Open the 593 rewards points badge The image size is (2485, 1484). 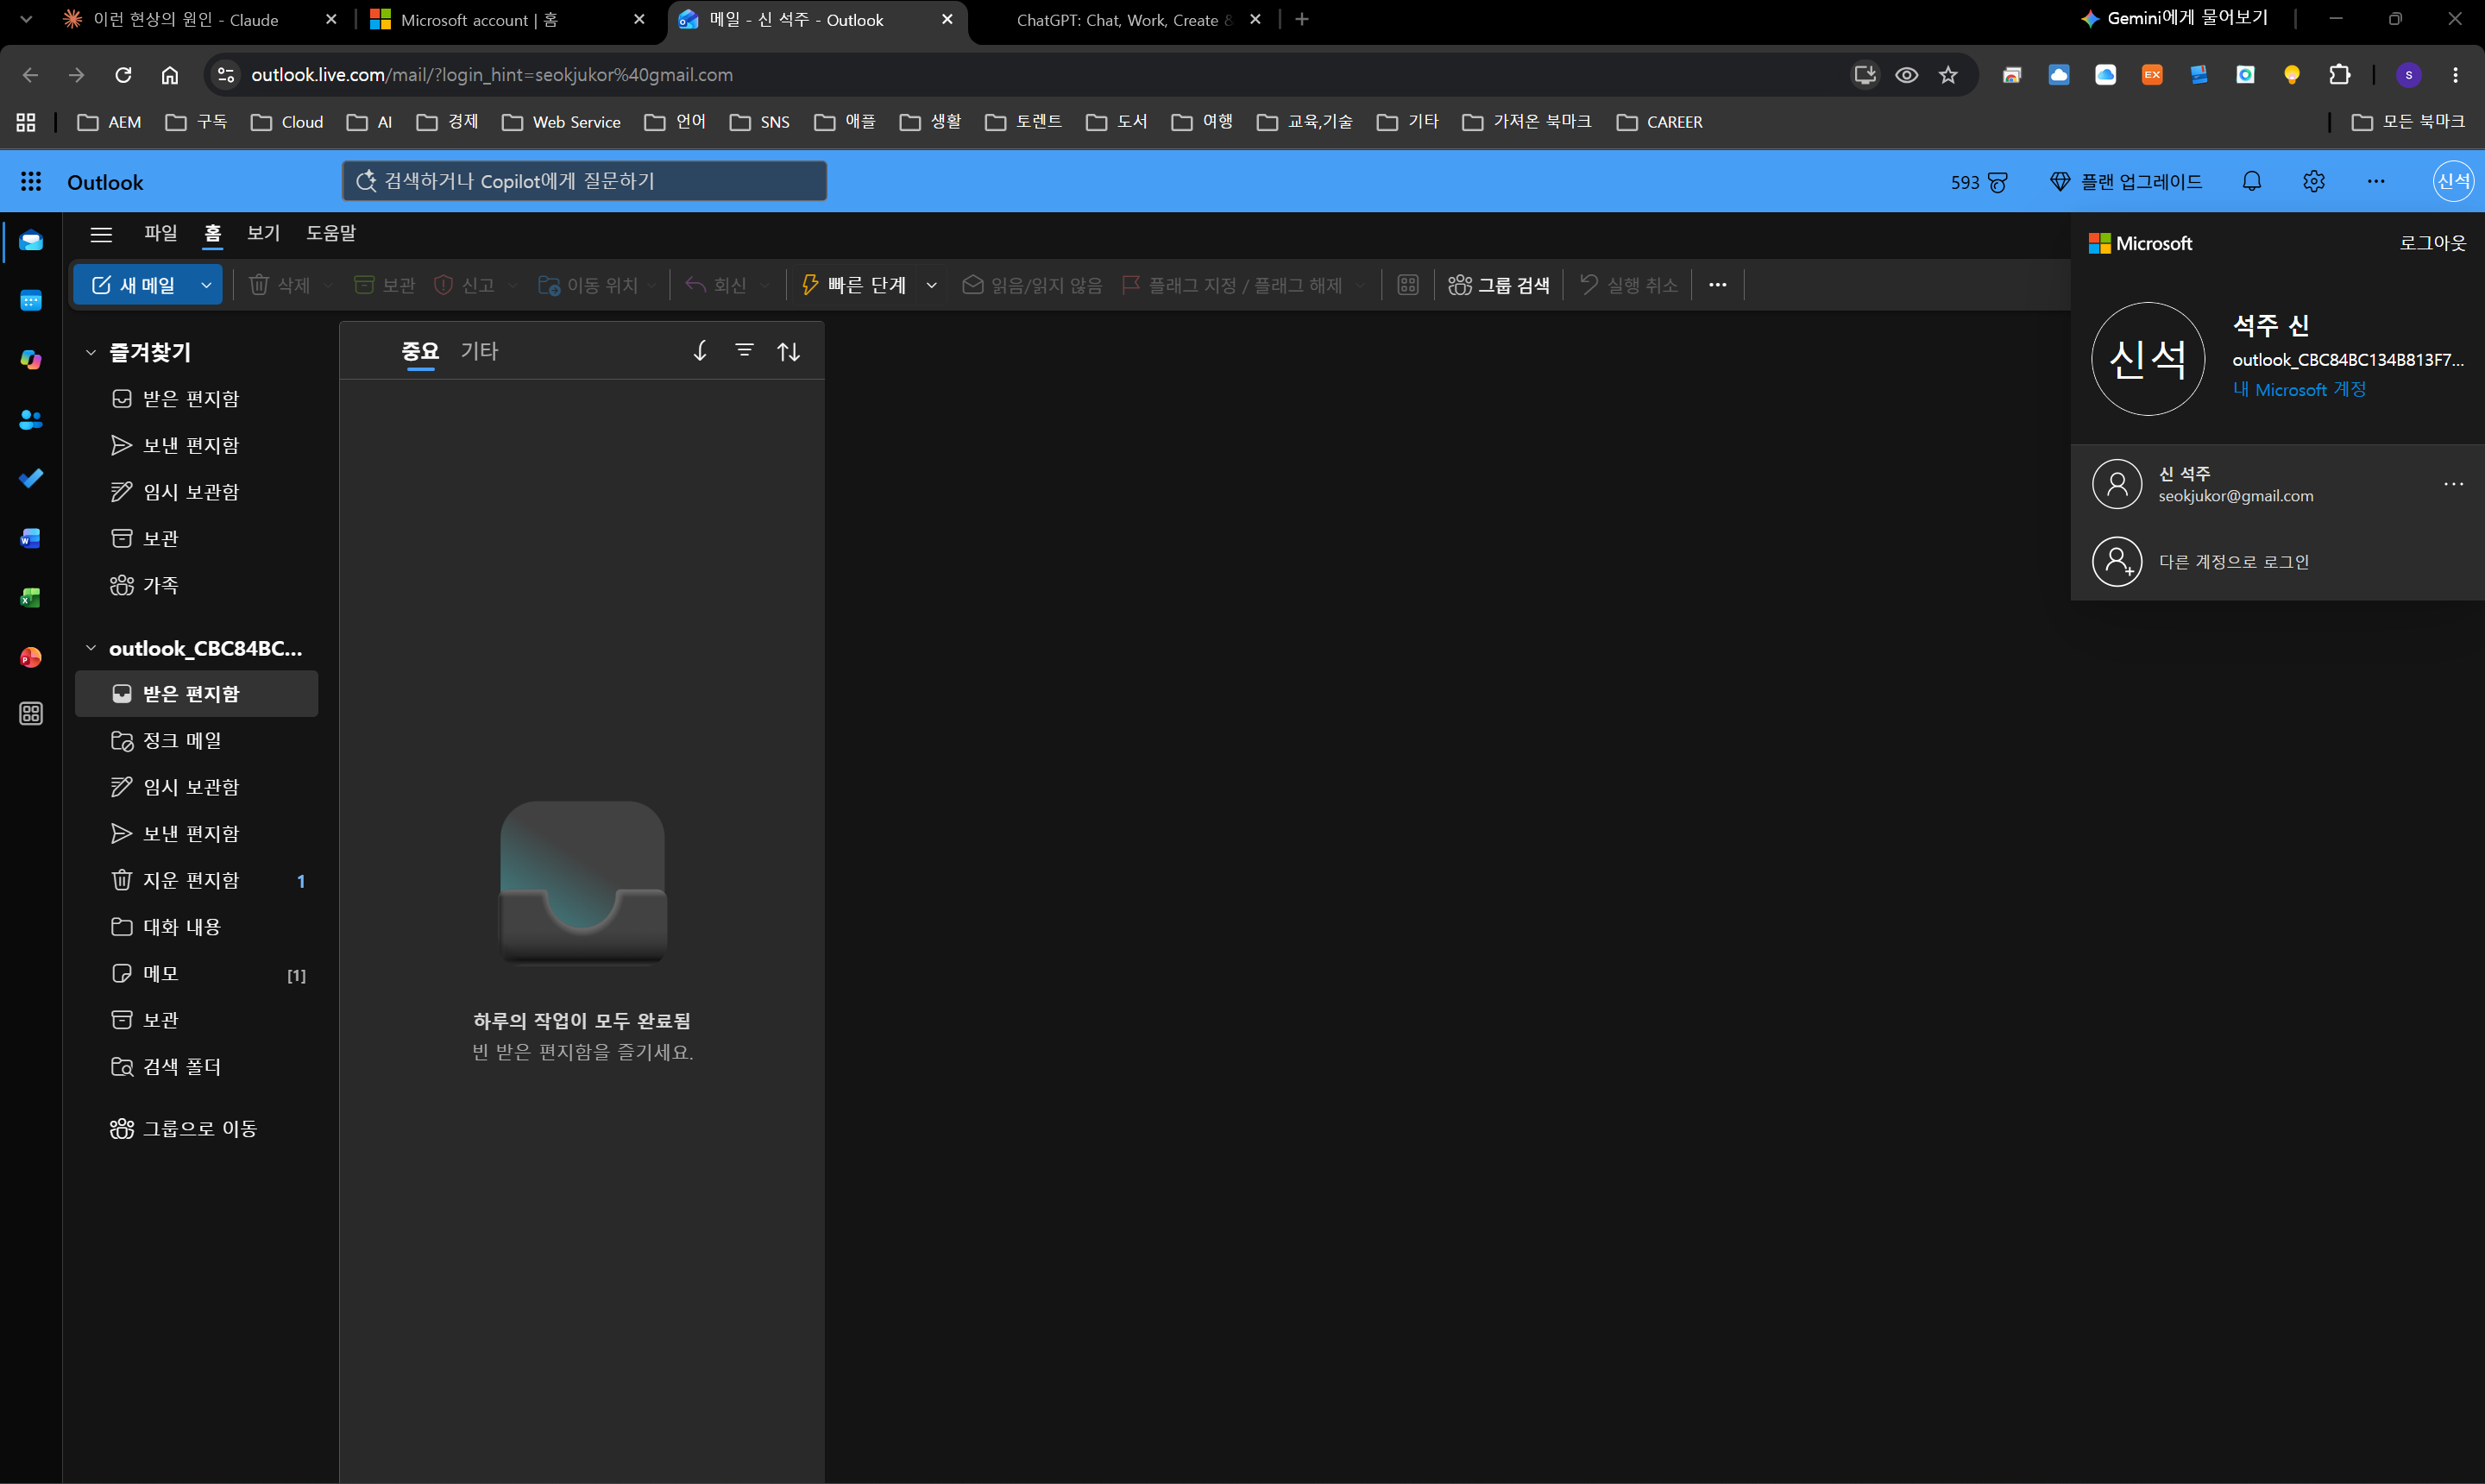click(x=1978, y=182)
